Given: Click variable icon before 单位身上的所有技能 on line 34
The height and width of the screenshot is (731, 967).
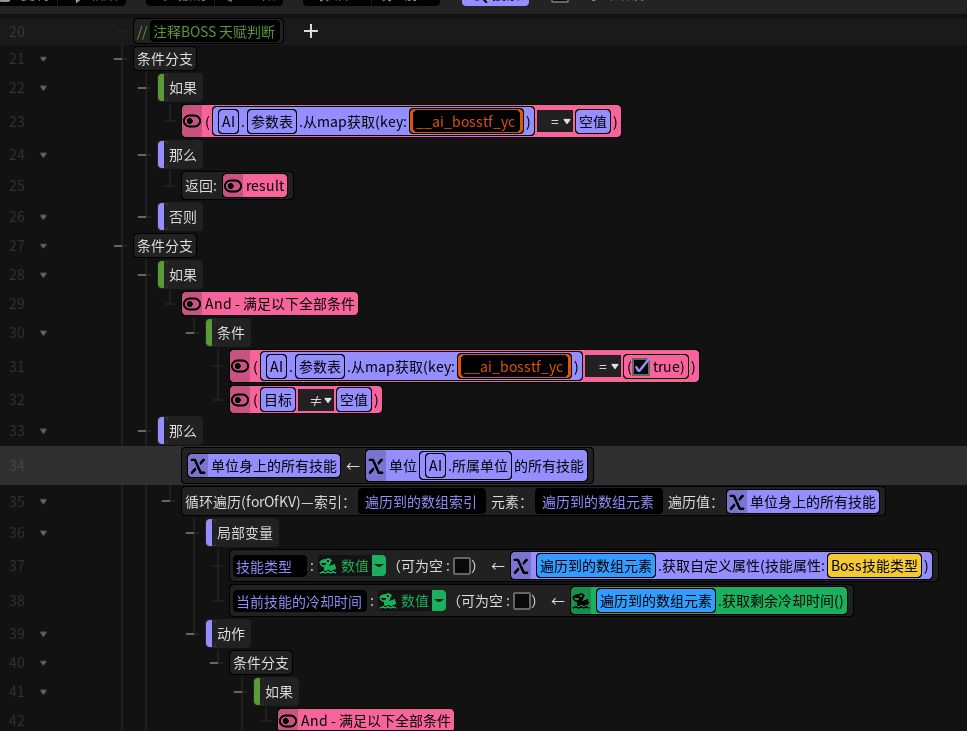Looking at the screenshot, I should pos(197,466).
